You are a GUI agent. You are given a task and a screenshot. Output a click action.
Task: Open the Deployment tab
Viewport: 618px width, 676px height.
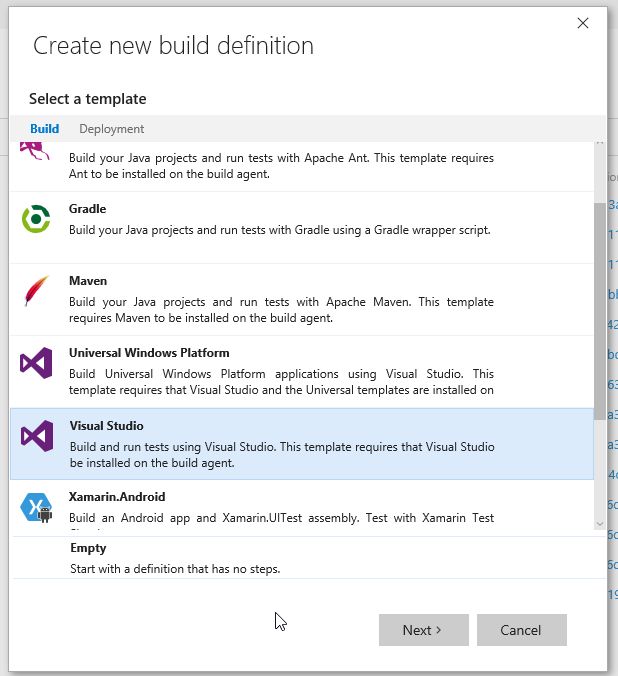[111, 129]
